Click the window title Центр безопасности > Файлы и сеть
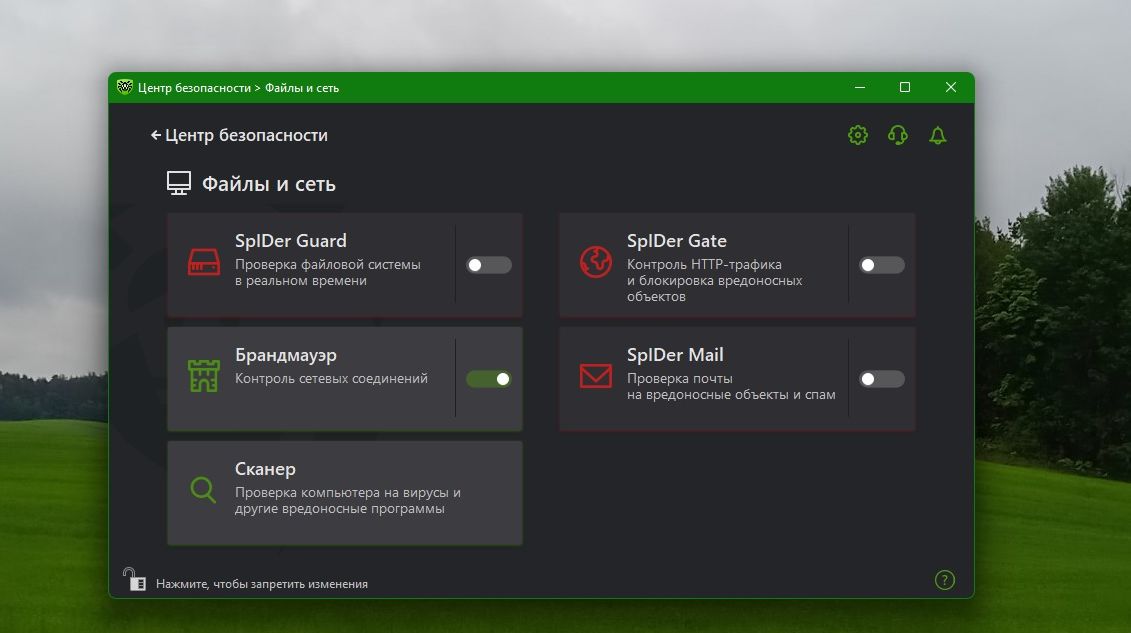The image size is (1131, 633). 238,88
